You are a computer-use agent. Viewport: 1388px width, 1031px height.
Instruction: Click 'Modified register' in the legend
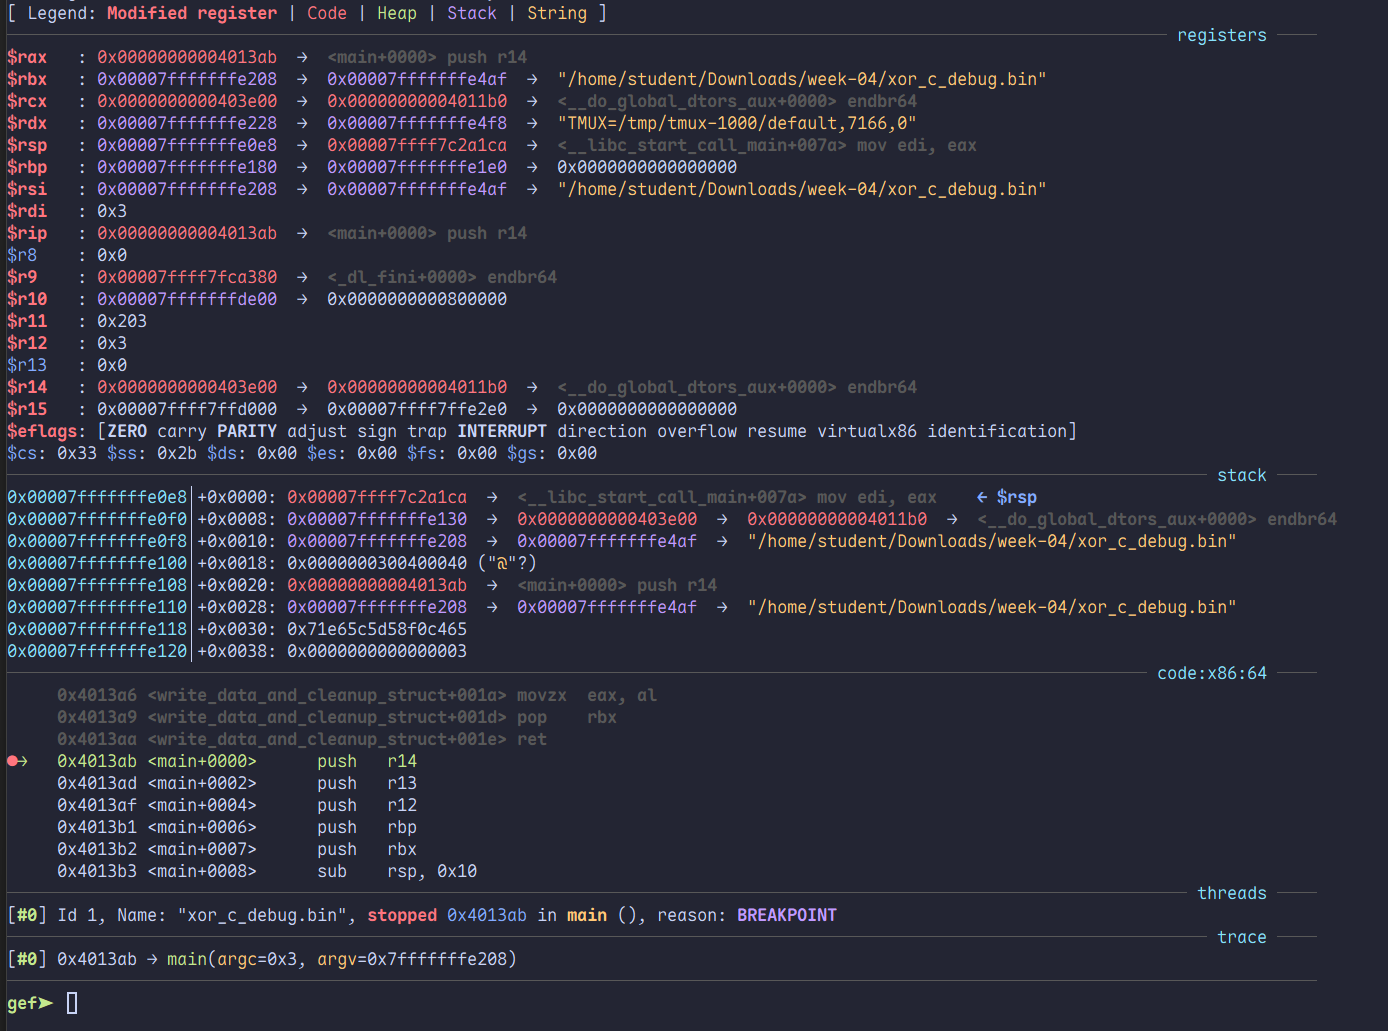pos(192,13)
